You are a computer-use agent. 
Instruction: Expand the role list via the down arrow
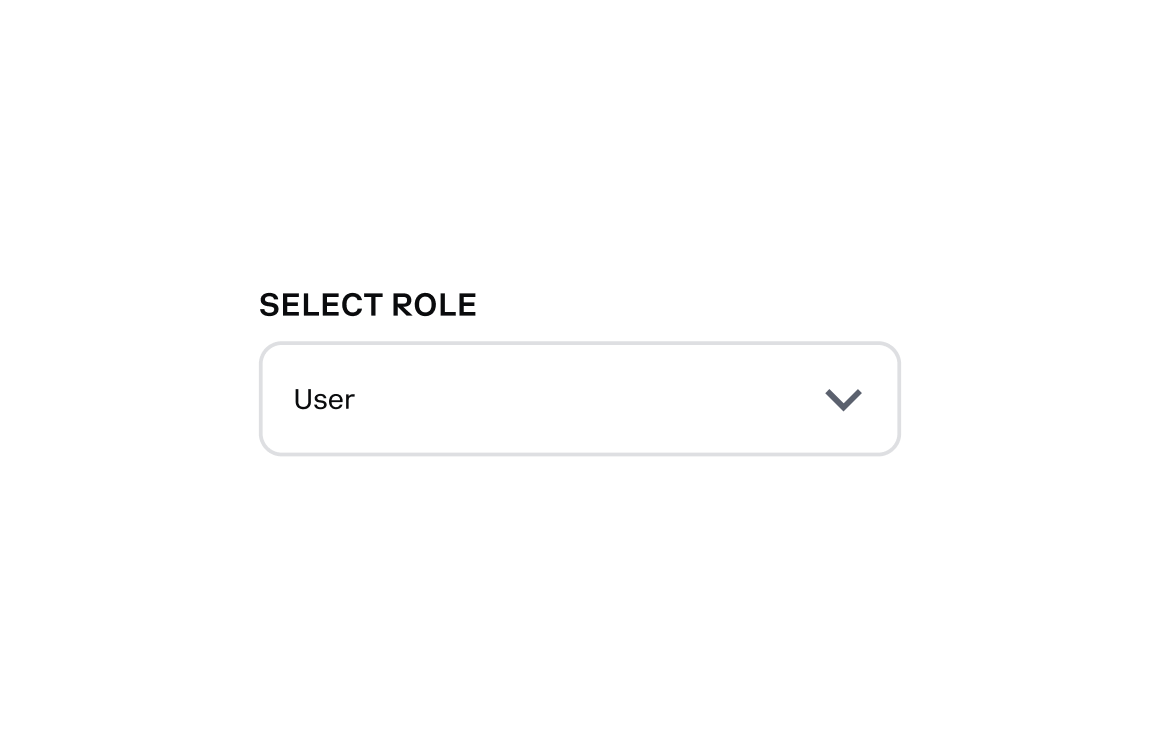[843, 400]
